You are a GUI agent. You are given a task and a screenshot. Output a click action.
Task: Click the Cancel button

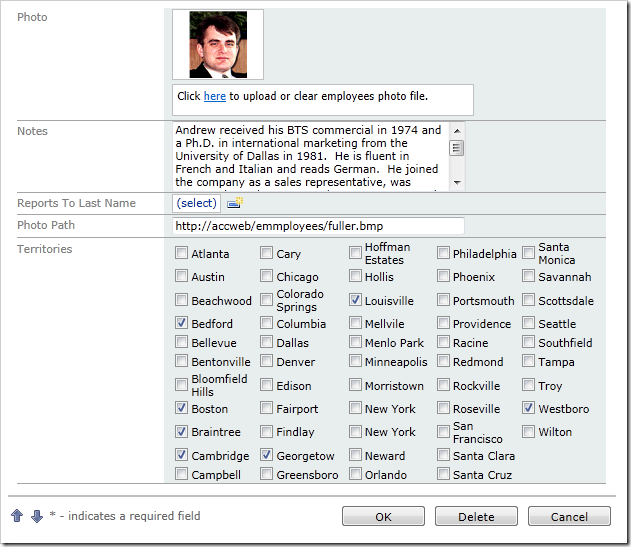pyautogui.click(x=569, y=516)
